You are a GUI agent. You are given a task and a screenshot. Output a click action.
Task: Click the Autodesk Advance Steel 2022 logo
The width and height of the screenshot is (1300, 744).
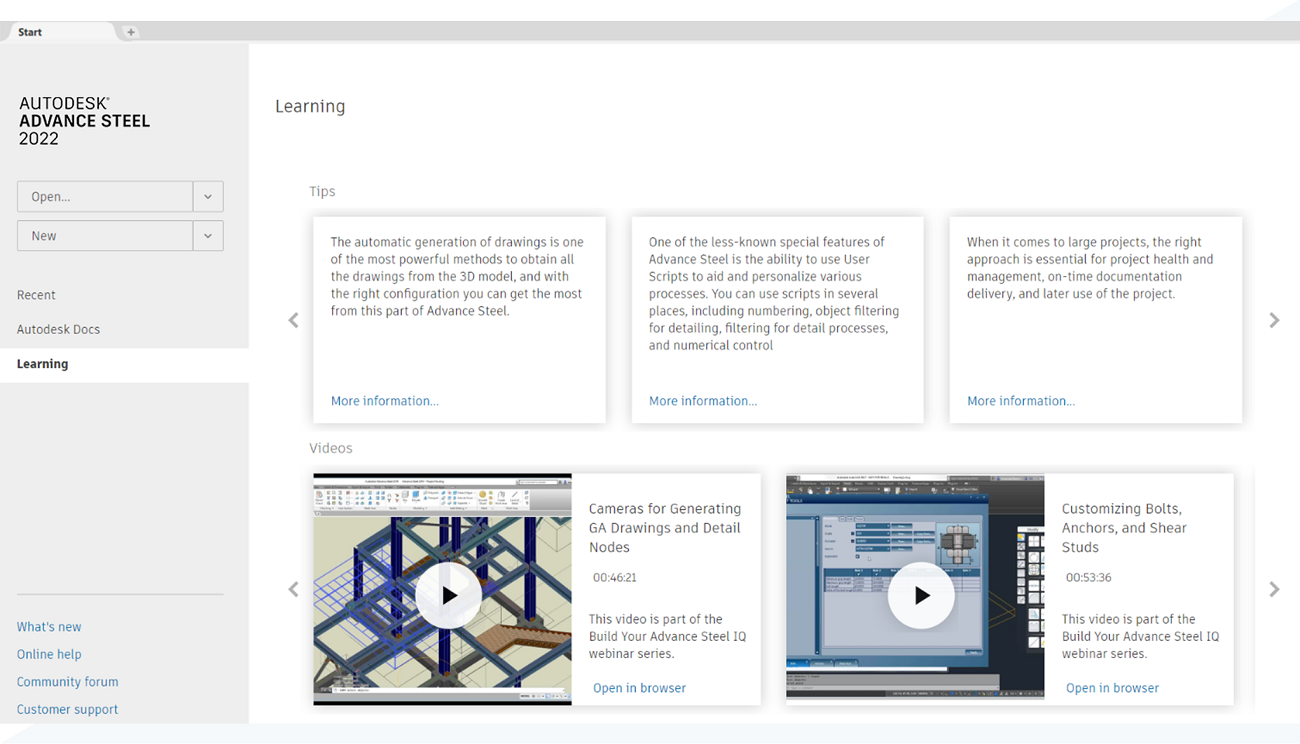[x=85, y=121]
